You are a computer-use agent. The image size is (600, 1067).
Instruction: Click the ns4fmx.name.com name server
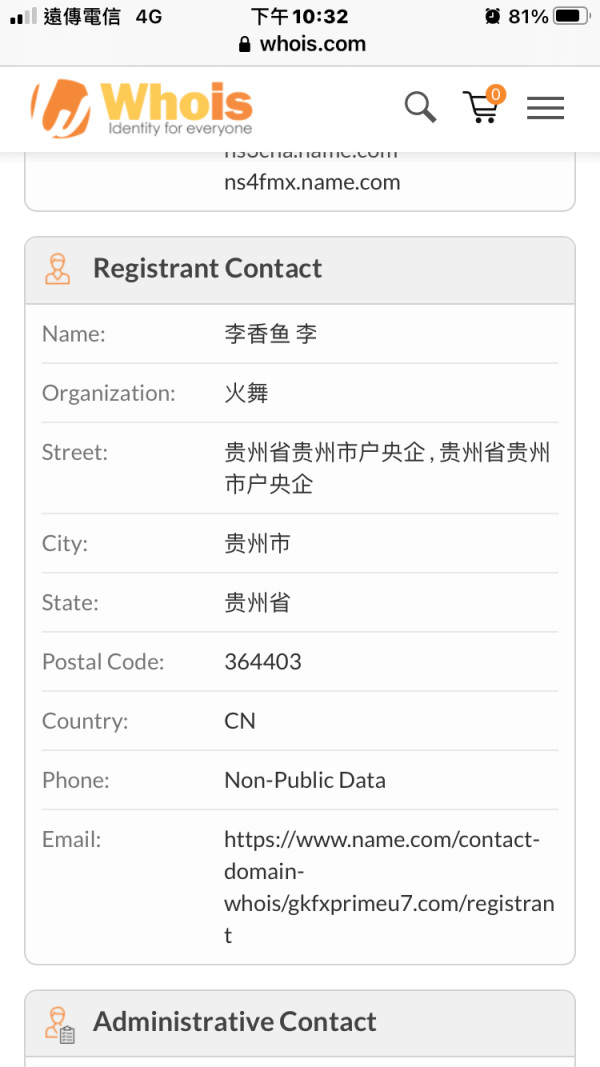(312, 182)
